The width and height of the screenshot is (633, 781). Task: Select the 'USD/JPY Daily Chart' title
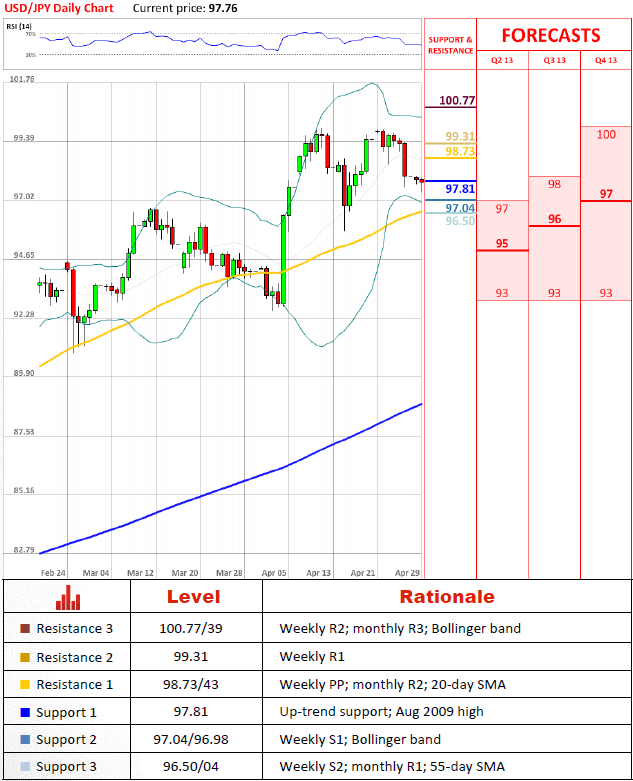(59, 8)
